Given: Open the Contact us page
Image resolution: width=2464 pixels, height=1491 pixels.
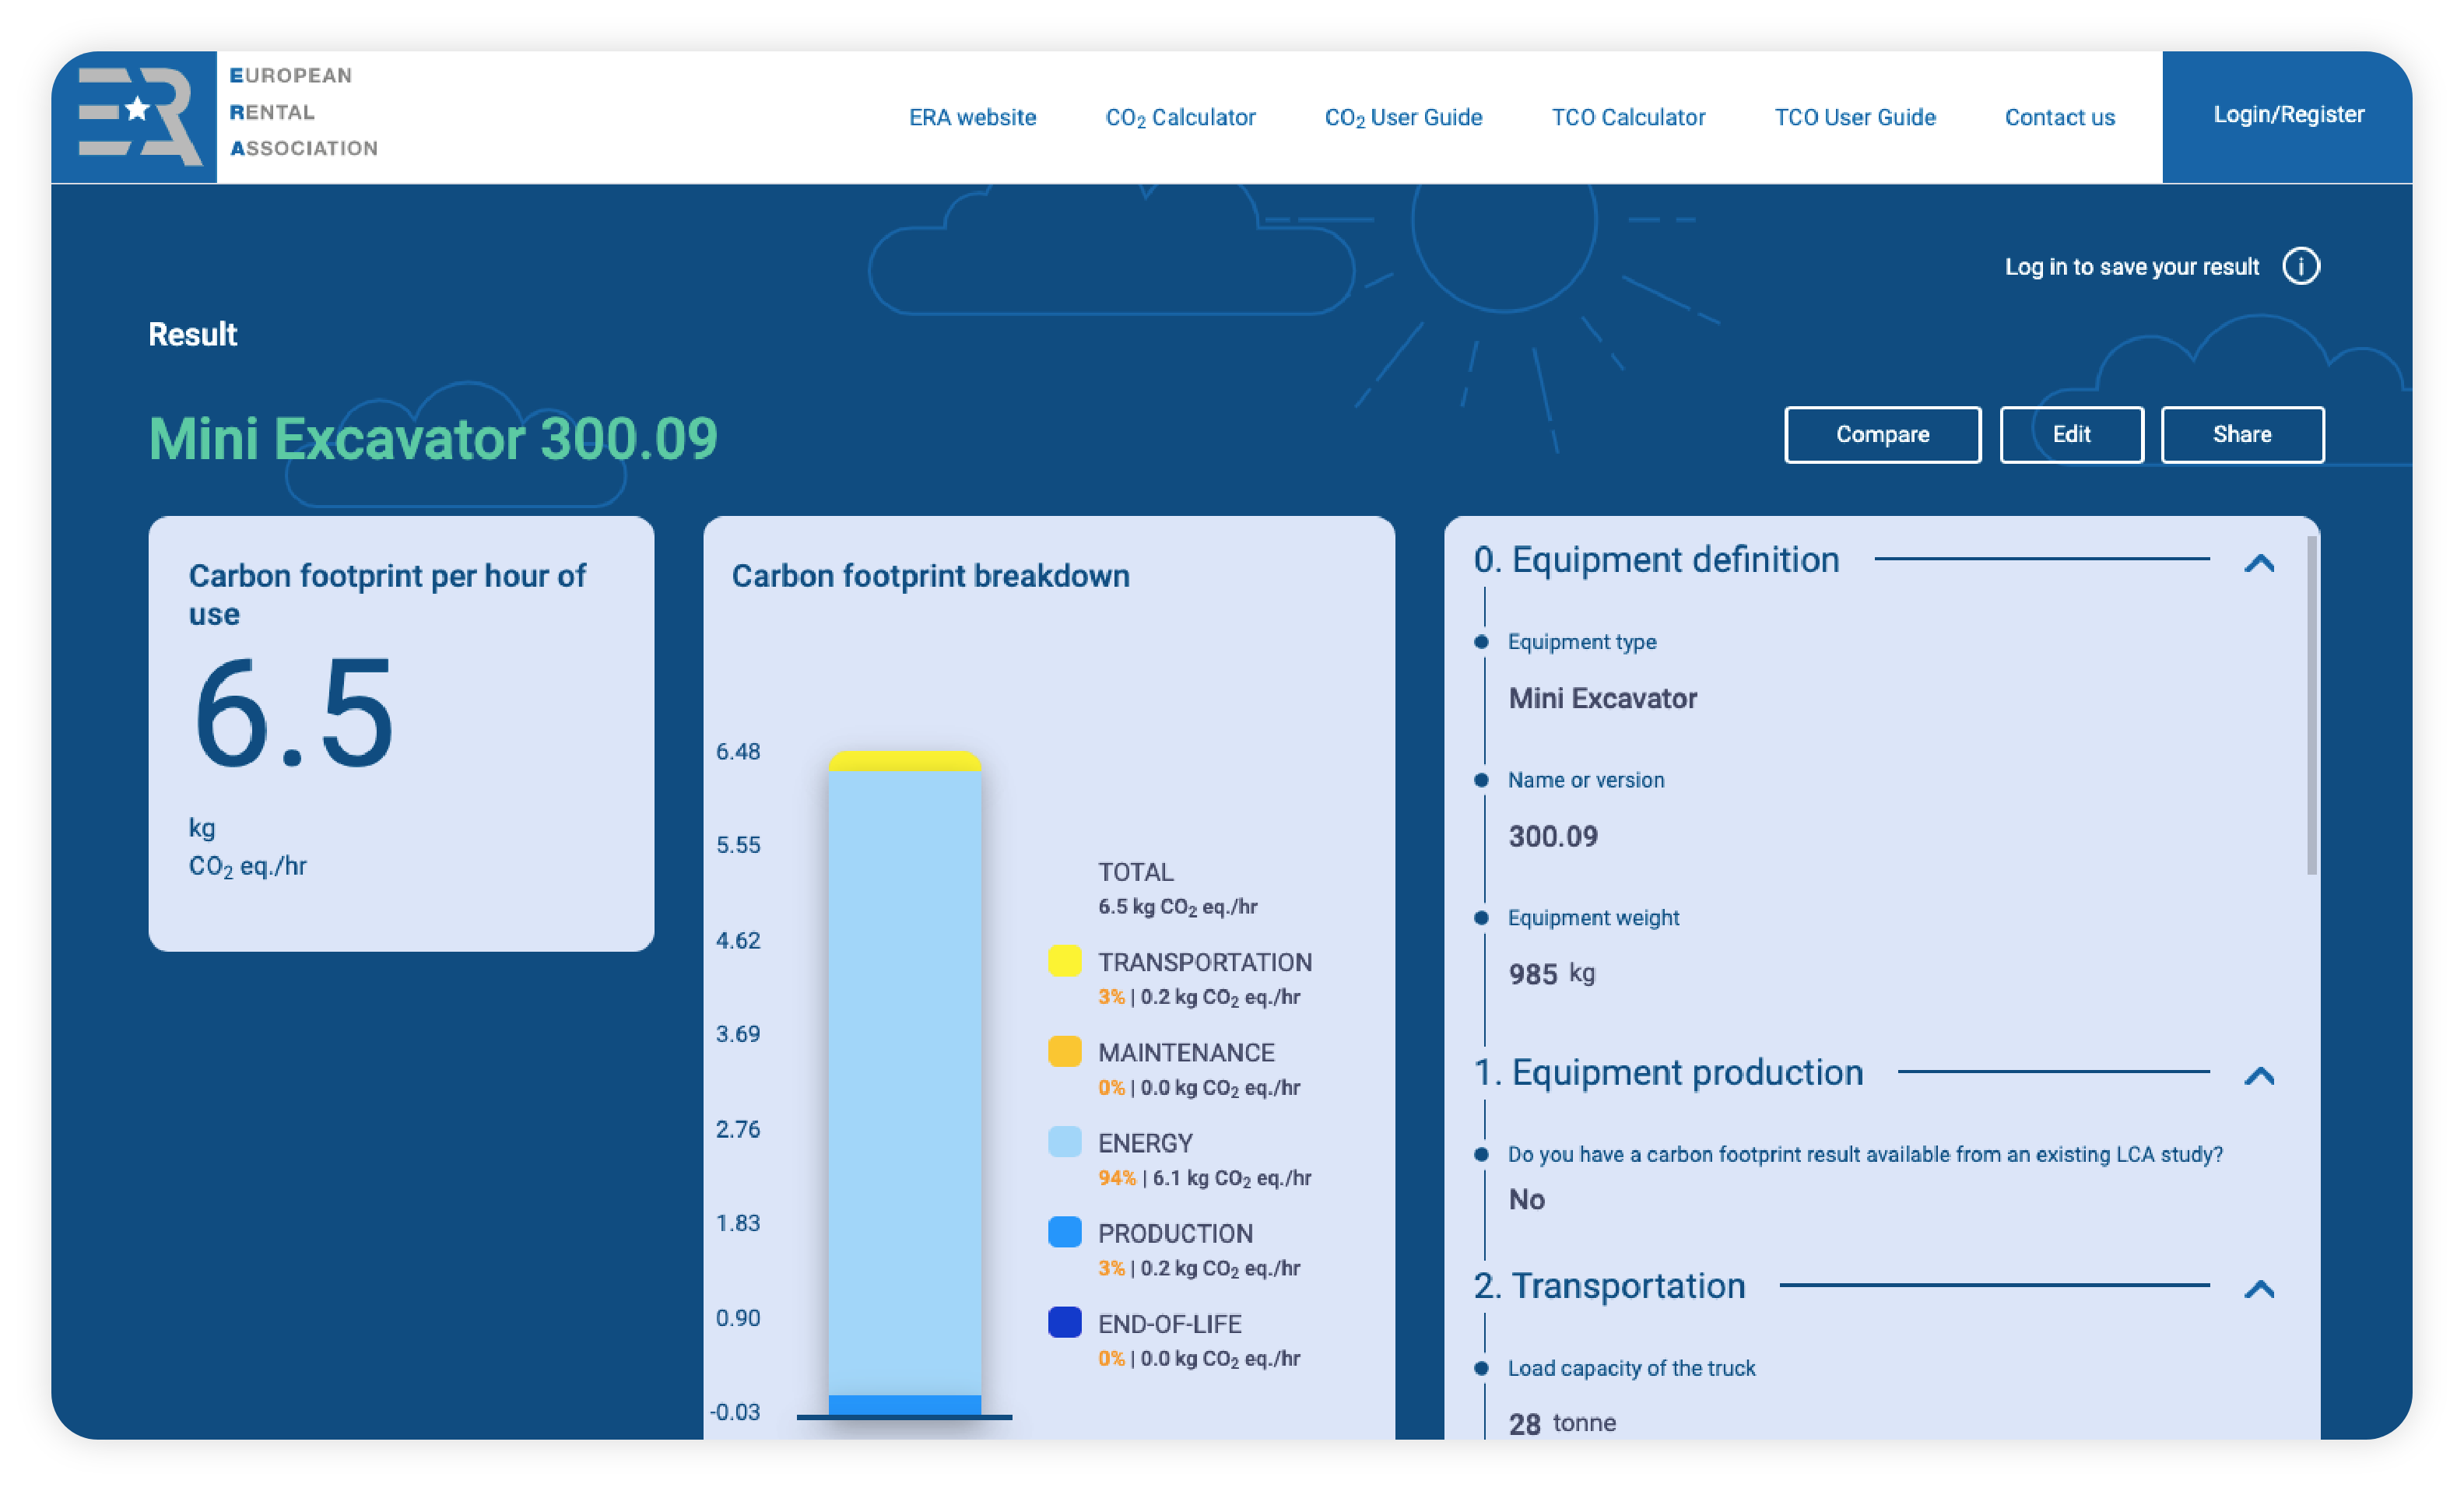Looking at the screenshot, I should [x=2060, y=118].
